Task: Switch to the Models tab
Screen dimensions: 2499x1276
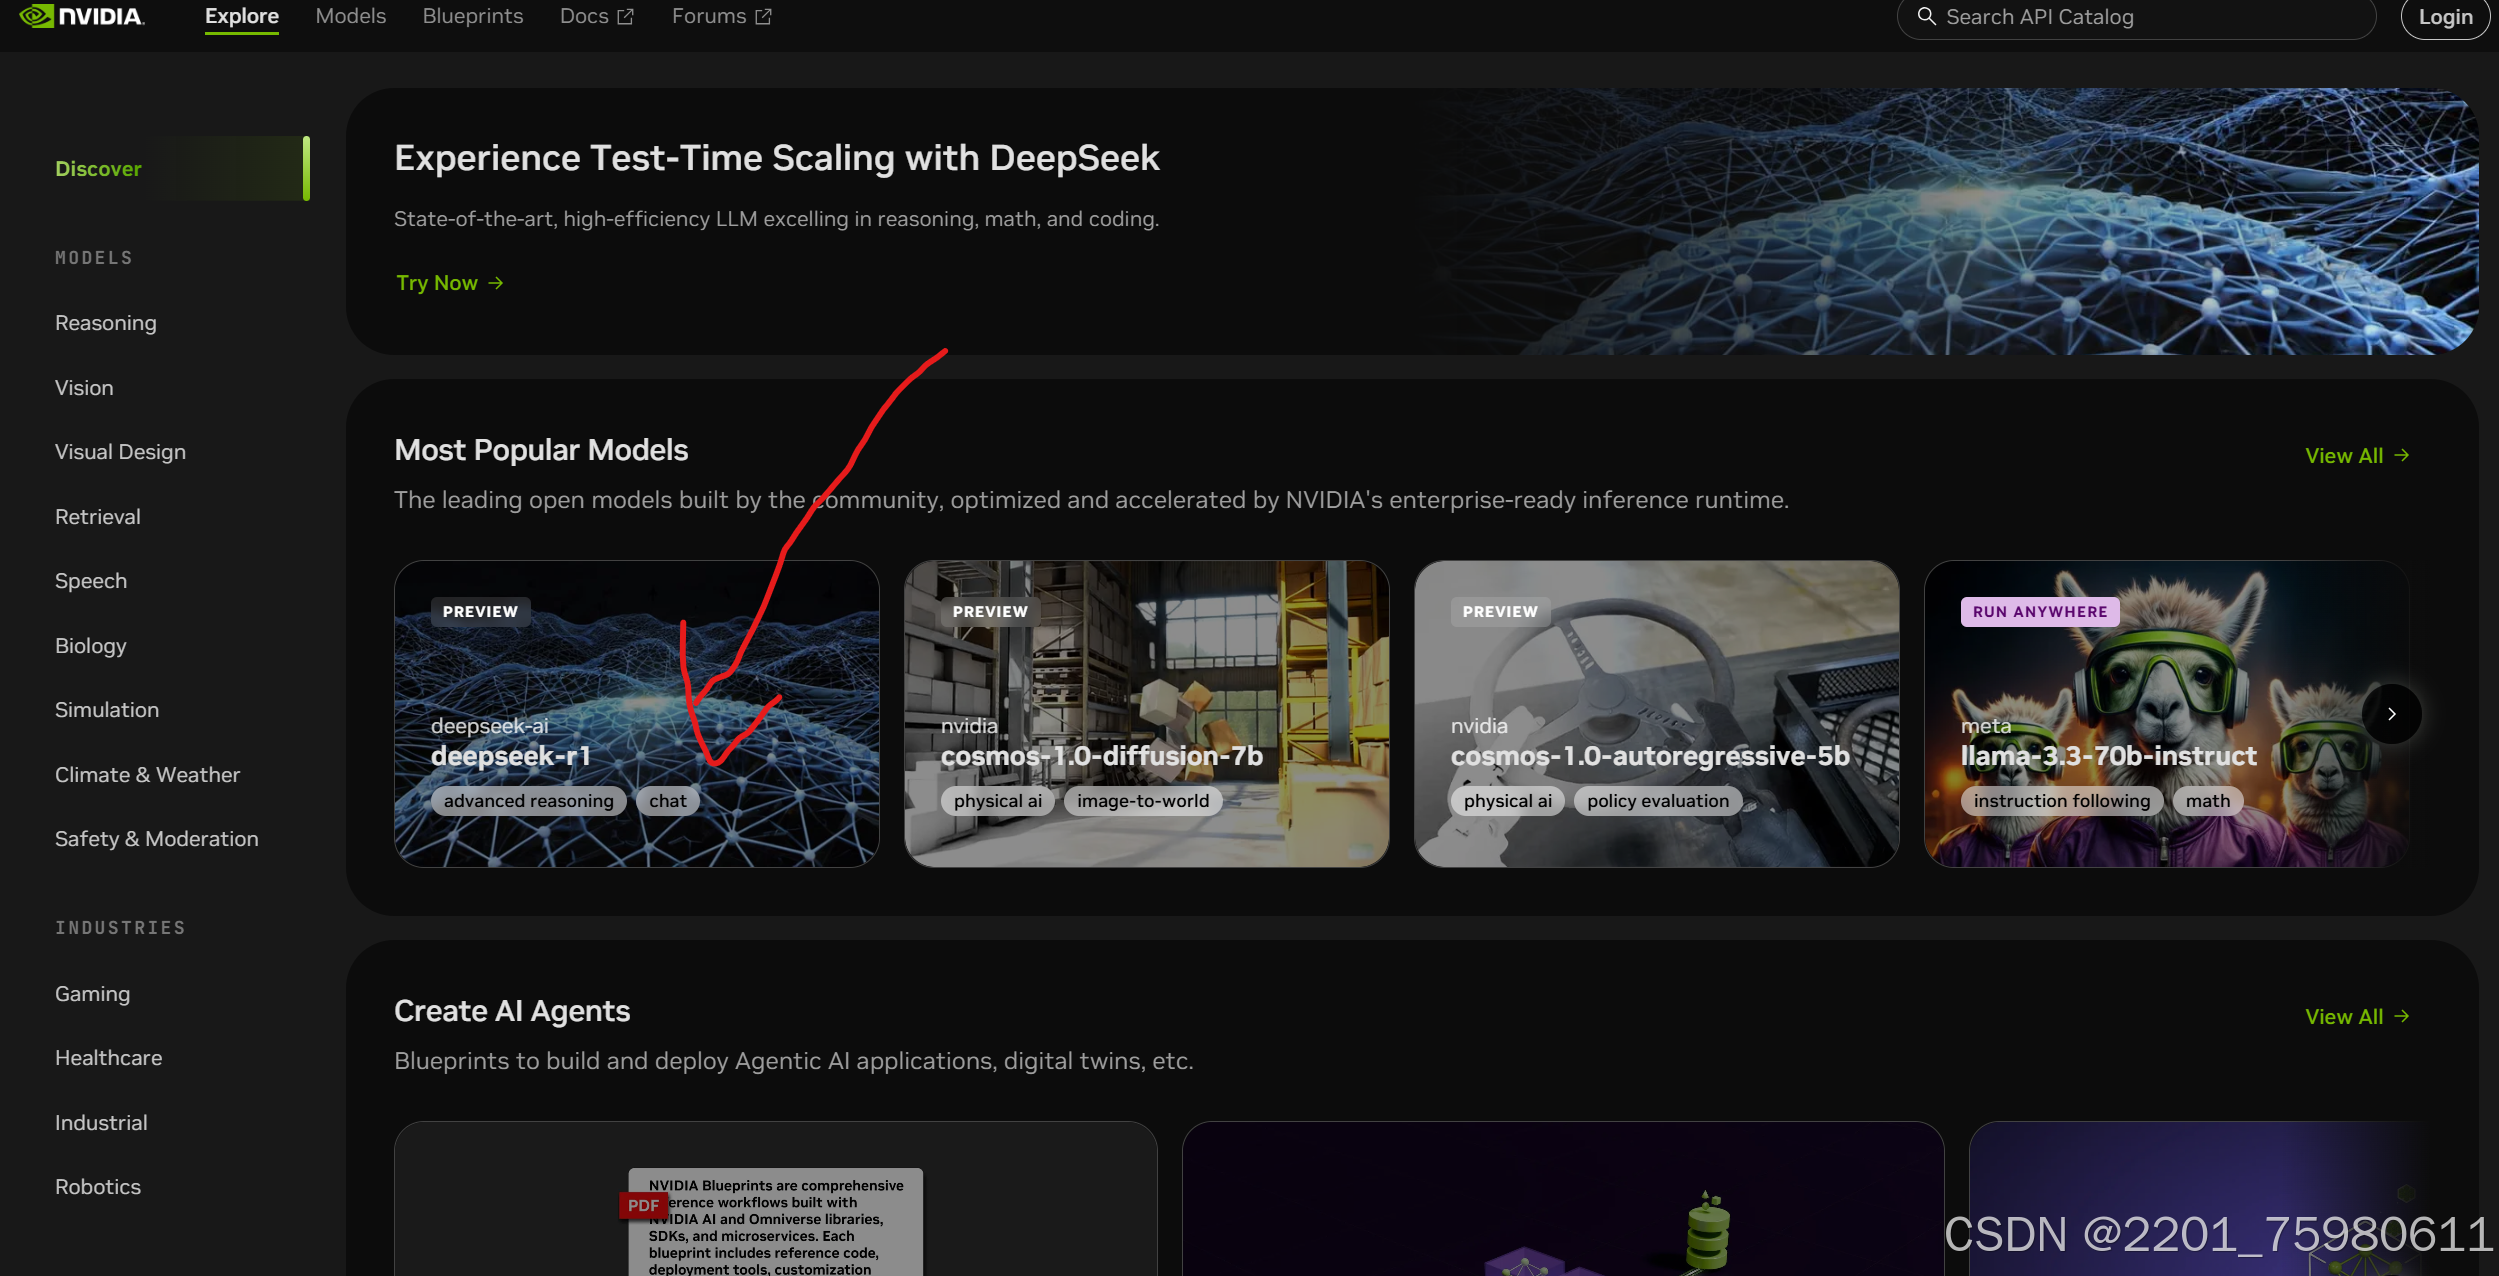Action: click(x=350, y=16)
